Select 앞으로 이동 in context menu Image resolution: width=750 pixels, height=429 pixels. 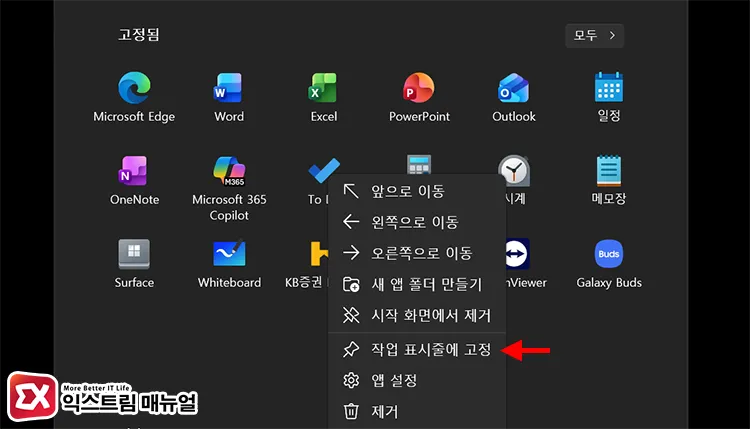pos(417,191)
